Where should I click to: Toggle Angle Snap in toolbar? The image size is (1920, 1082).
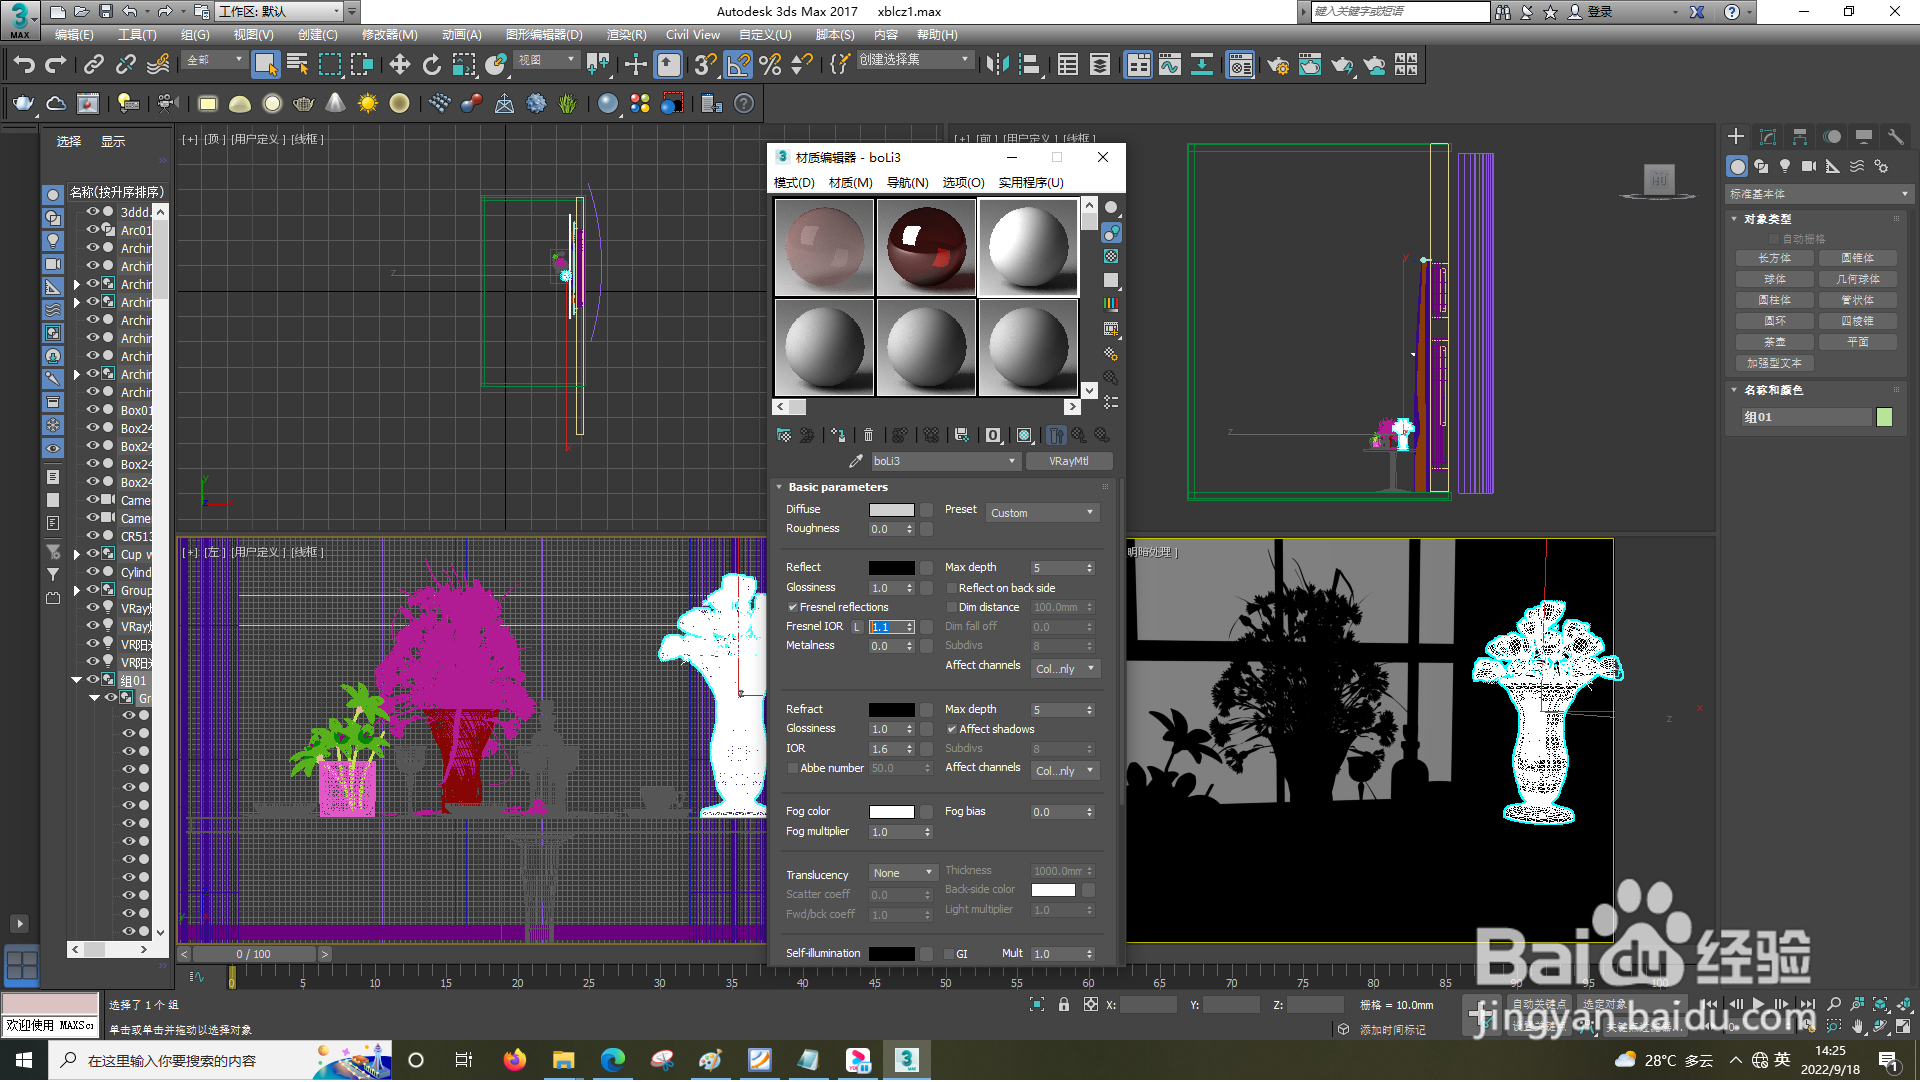[x=738, y=65]
